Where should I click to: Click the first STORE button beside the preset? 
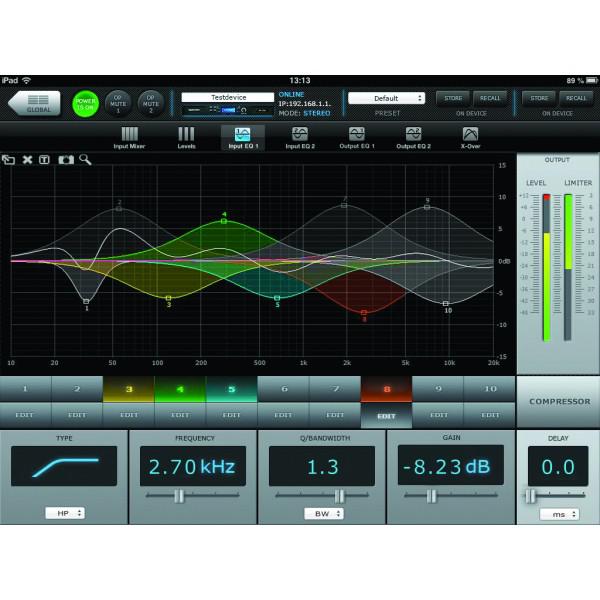453,98
